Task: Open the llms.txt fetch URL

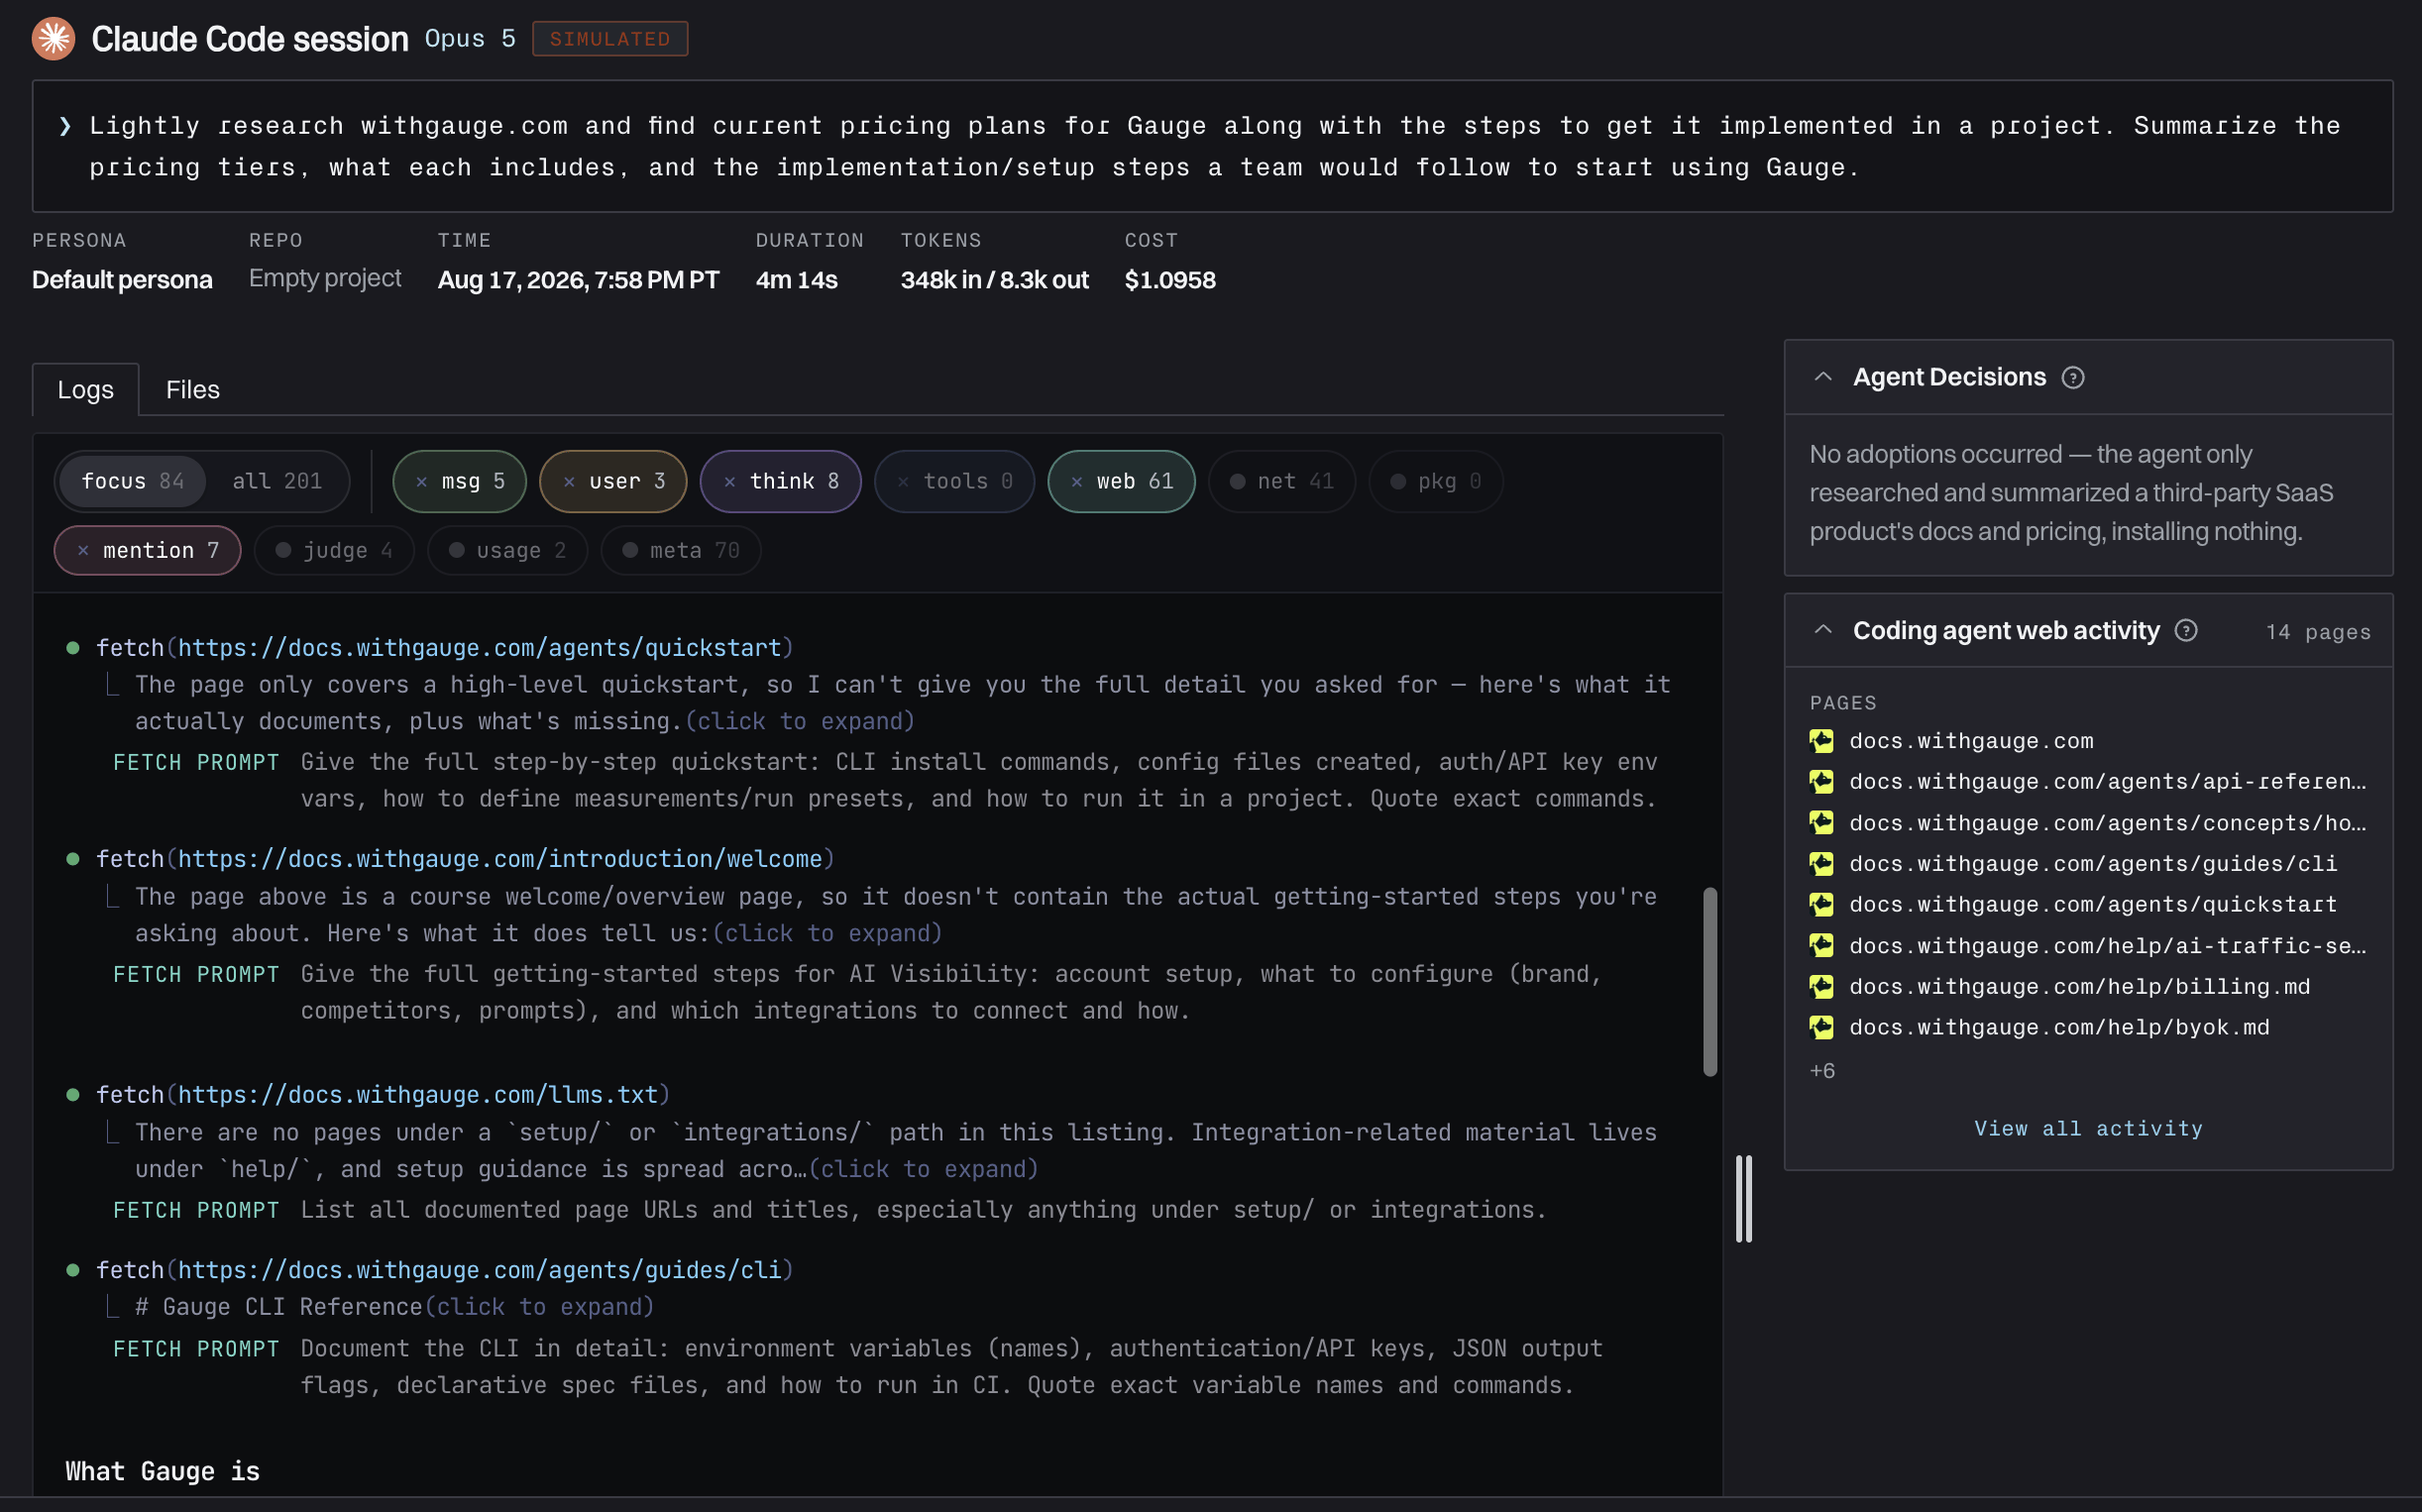Action: click(418, 1095)
